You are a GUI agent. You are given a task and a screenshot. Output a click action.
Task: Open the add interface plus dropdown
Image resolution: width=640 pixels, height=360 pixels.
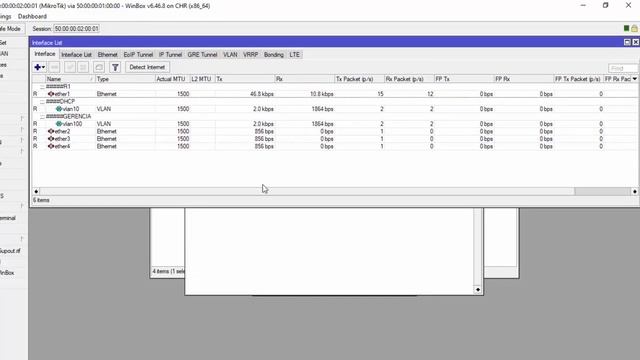[x=39, y=67]
